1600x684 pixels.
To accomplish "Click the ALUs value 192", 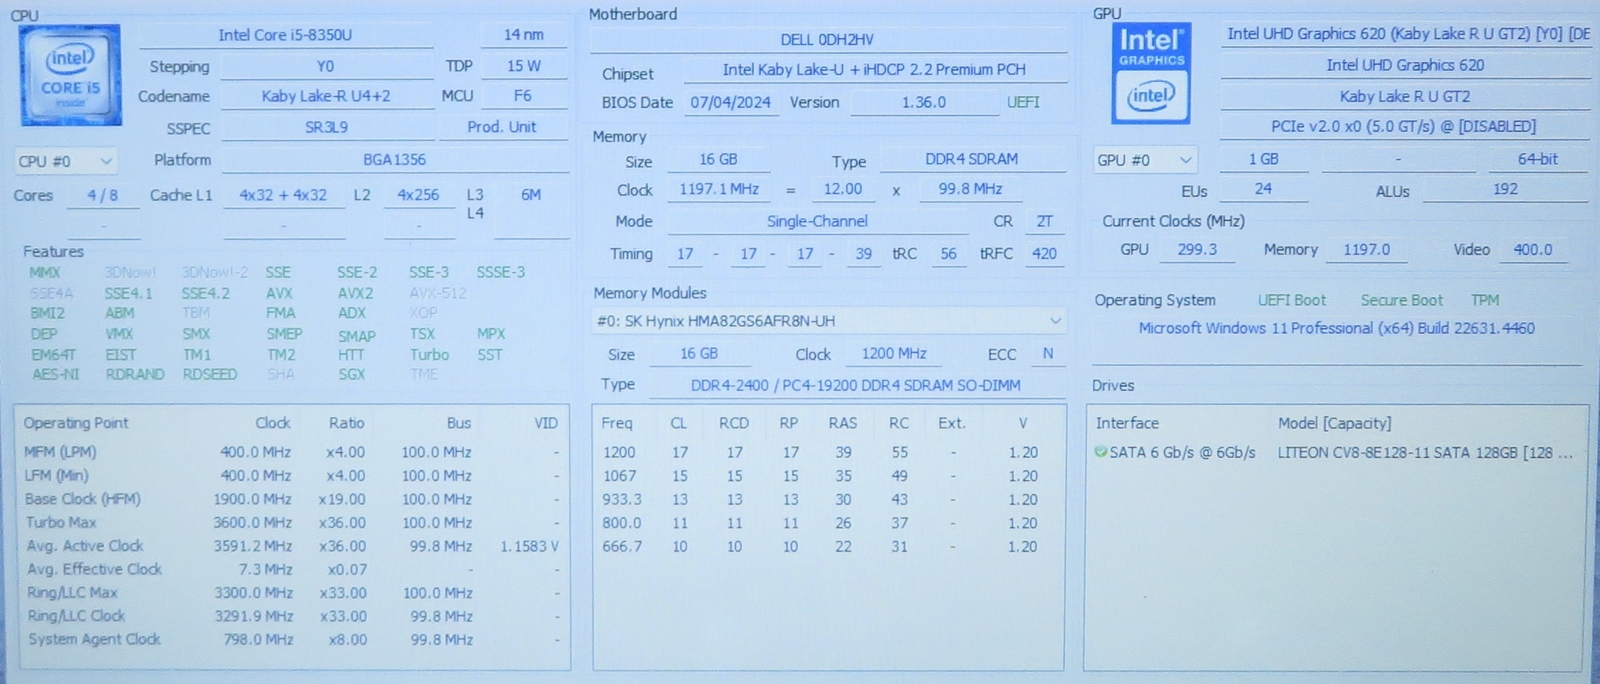I will coord(1505,189).
